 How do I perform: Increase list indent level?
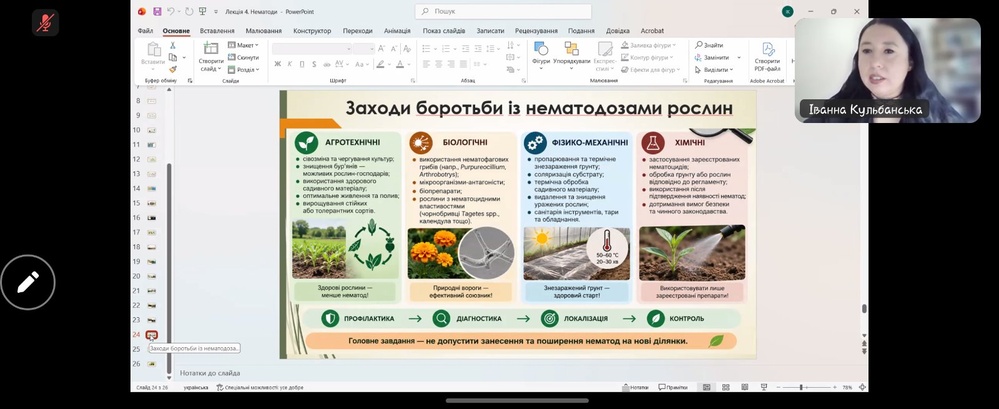pos(477,48)
